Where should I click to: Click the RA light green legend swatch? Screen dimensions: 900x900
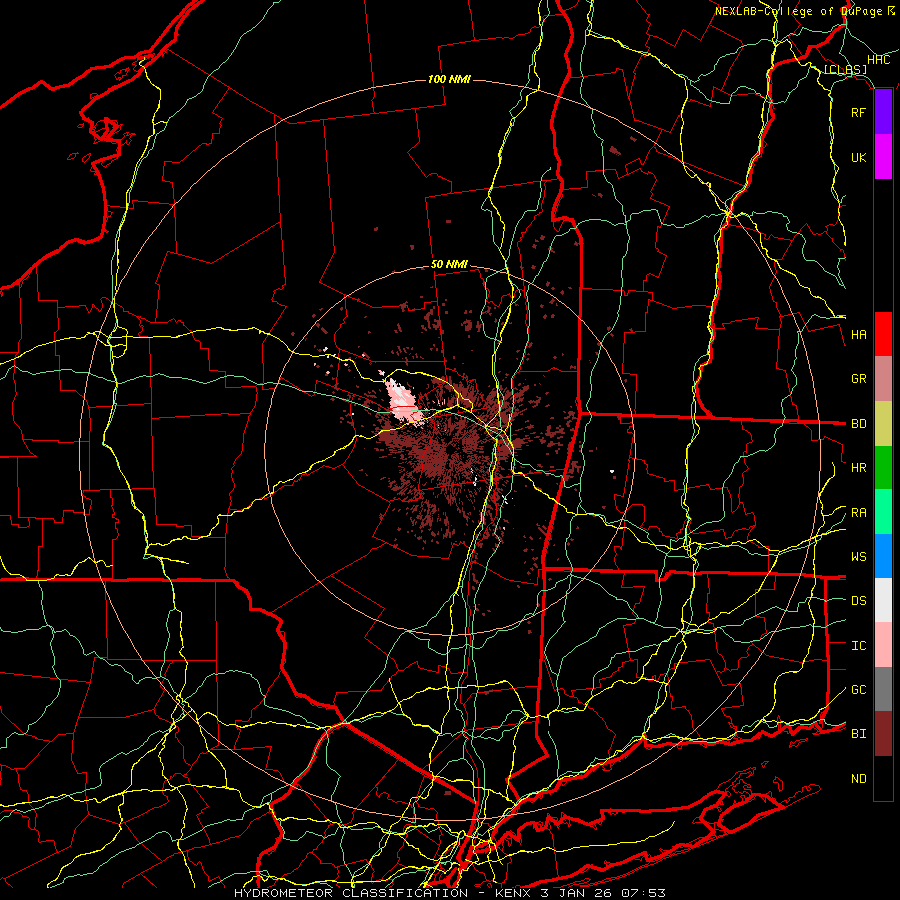point(883,512)
